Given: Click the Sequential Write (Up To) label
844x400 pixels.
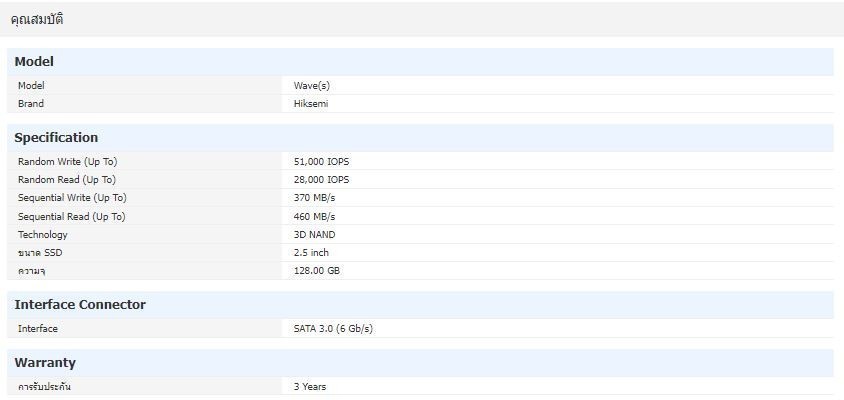Looking at the screenshot, I should pos(72,198).
